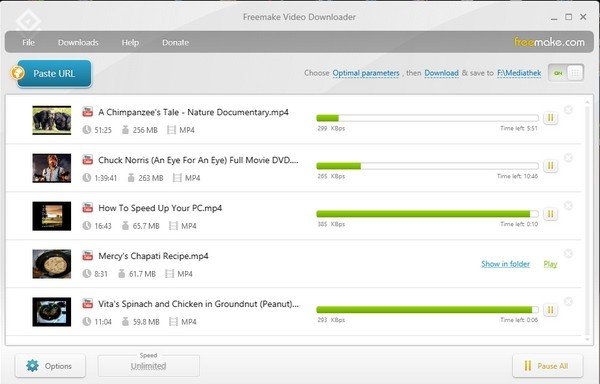Image resolution: width=600 pixels, height=384 pixels.
Task: Open the Donate menu
Action: point(175,42)
